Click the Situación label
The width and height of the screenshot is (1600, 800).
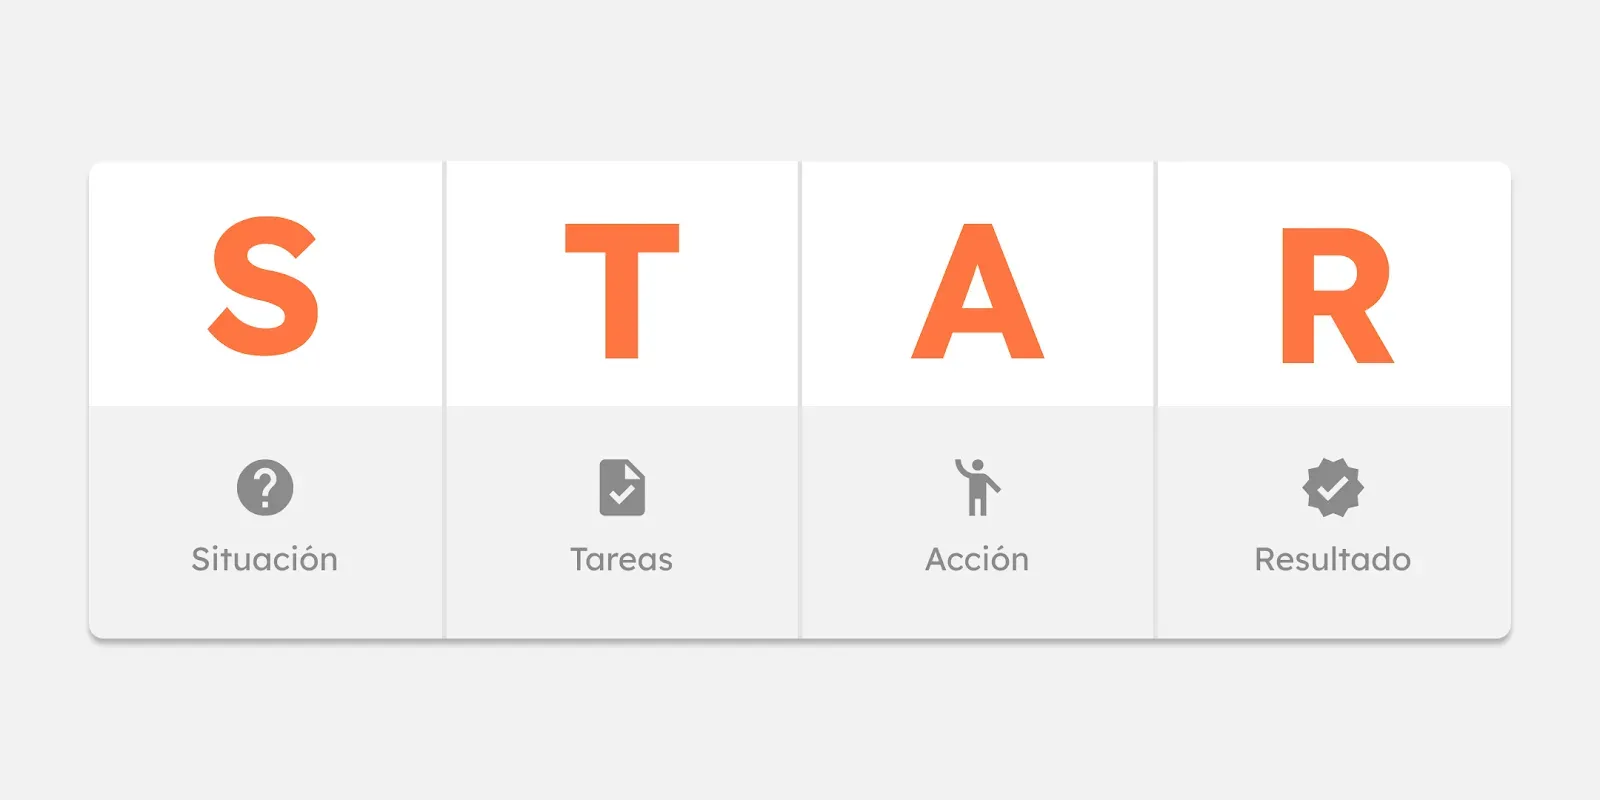[x=265, y=559]
